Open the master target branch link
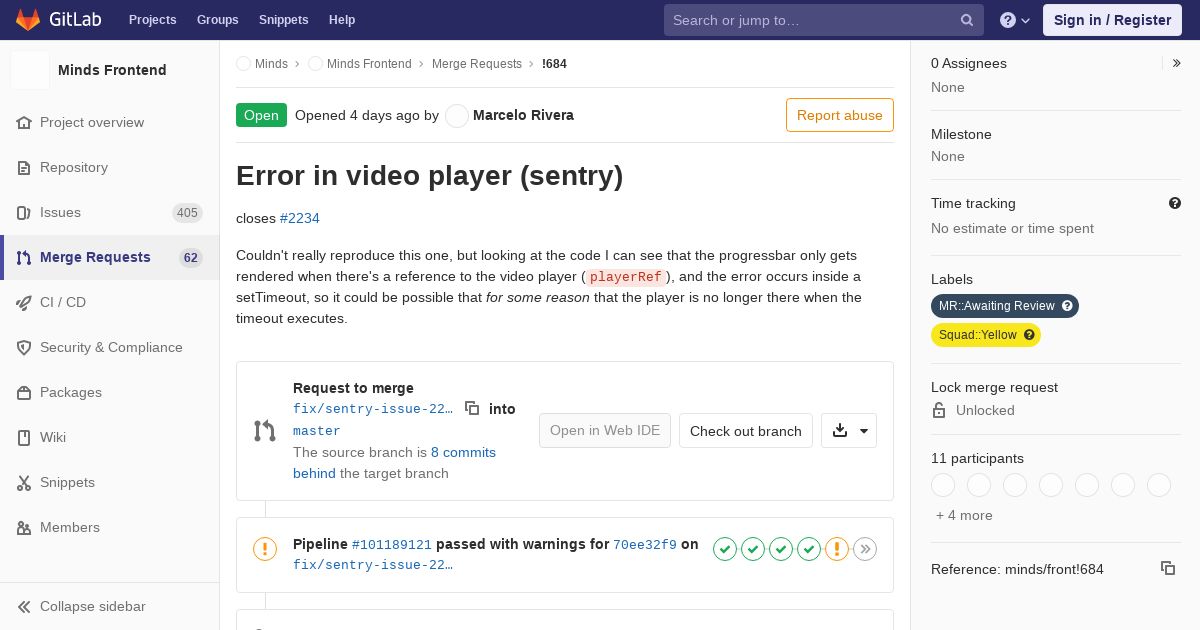 pos(317,431)
